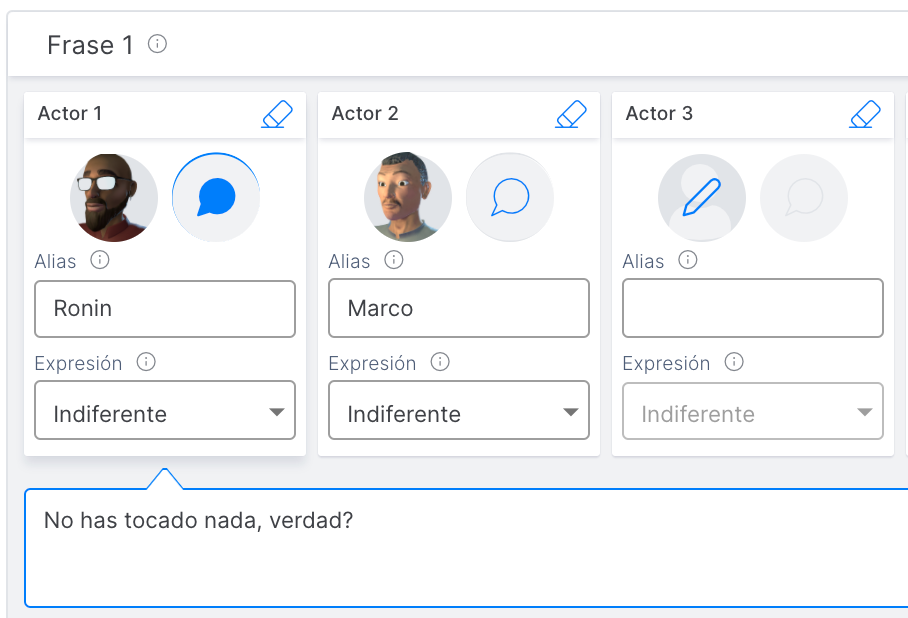
Task: Click the phrase text box 'No has tocado nada'
Action: point(466,548)
